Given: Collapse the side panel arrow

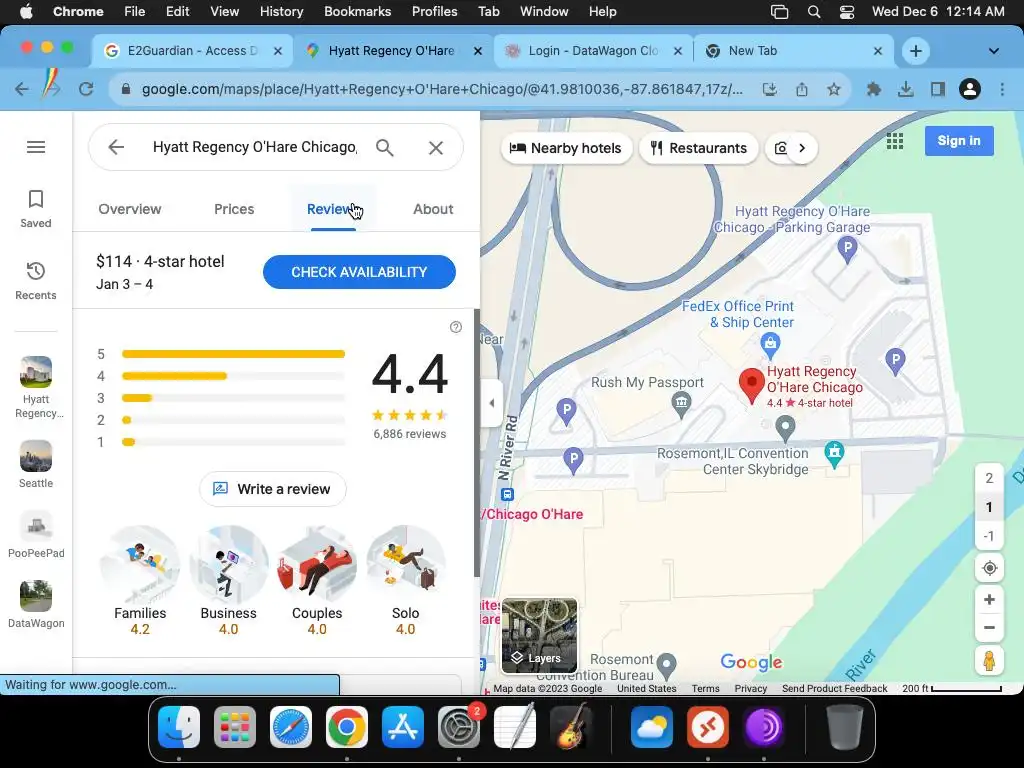Looking at the screenshot, I should [x=492, y=403].
